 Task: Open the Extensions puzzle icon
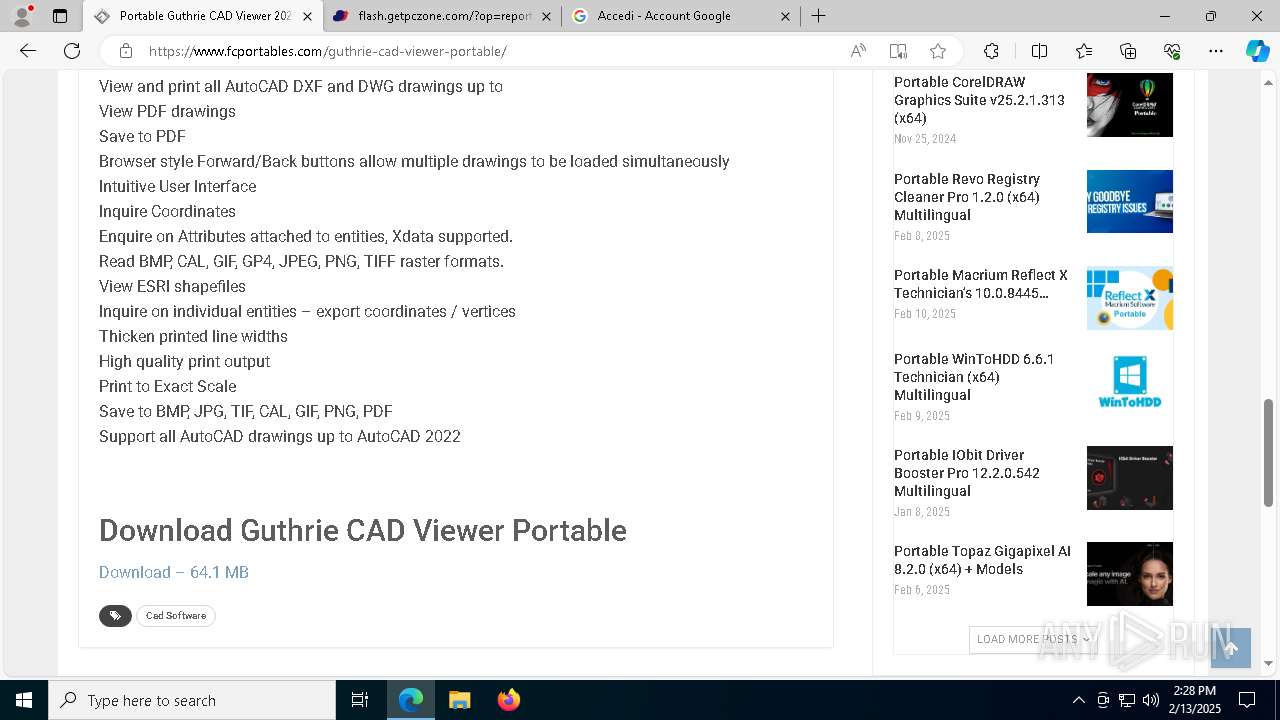click(991, 51)
